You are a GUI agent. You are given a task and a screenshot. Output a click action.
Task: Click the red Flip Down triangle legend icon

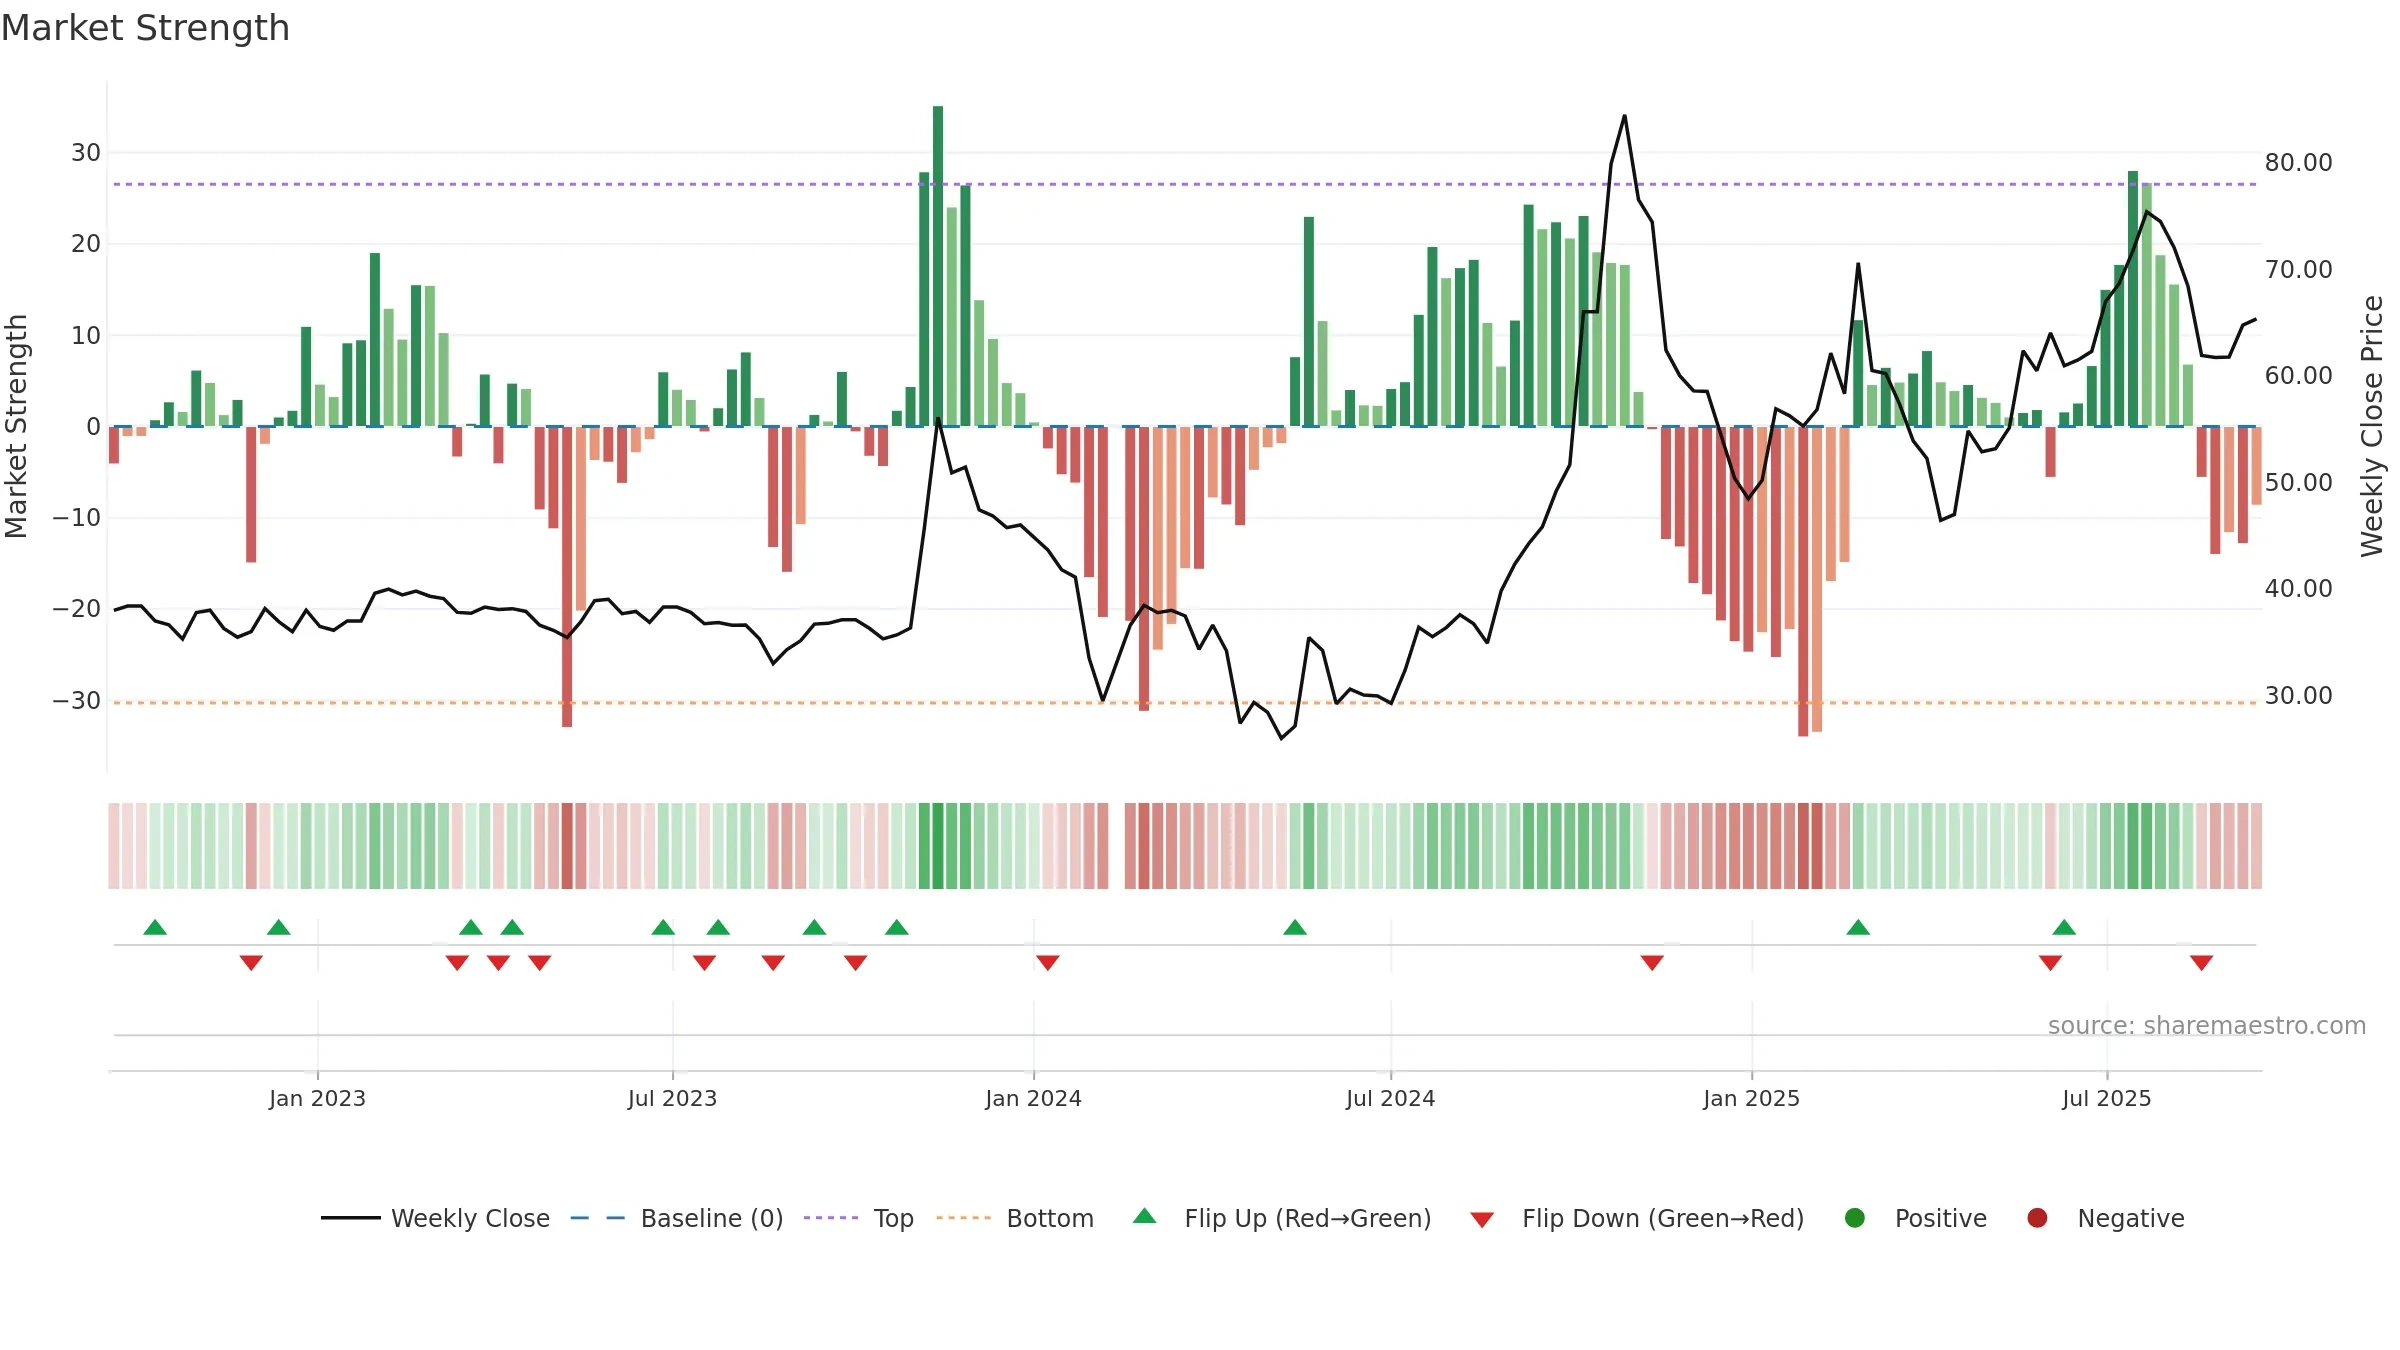tap(1482, 1220)
